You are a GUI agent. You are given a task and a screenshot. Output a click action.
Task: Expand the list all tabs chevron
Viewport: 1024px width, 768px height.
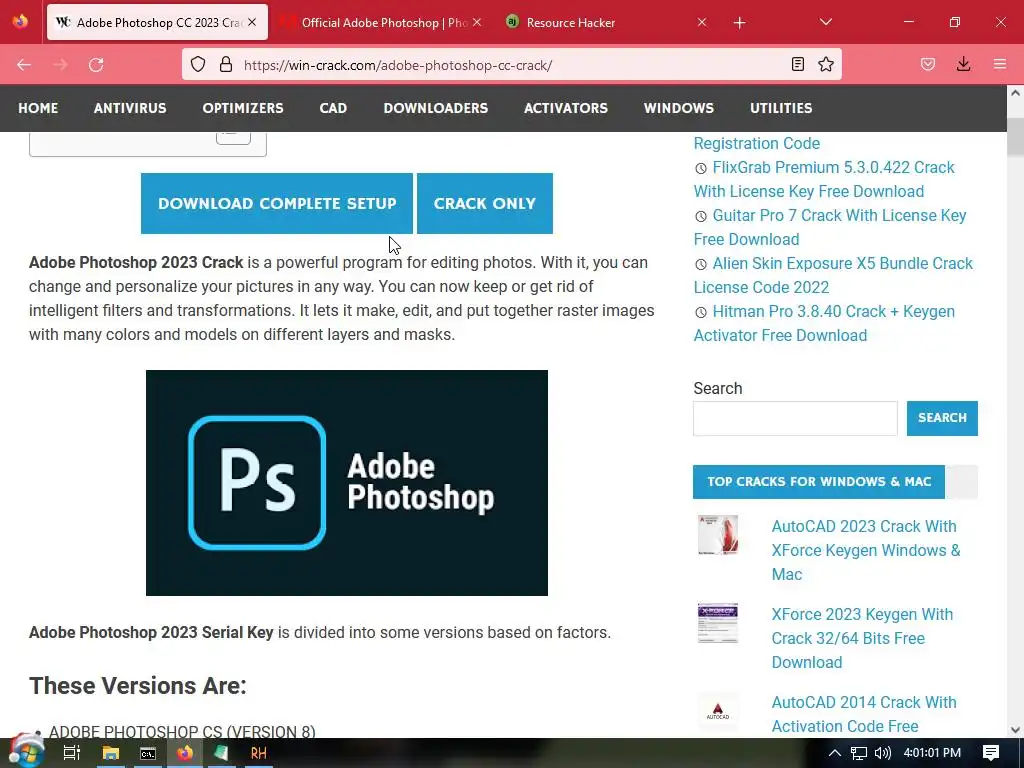825,22
